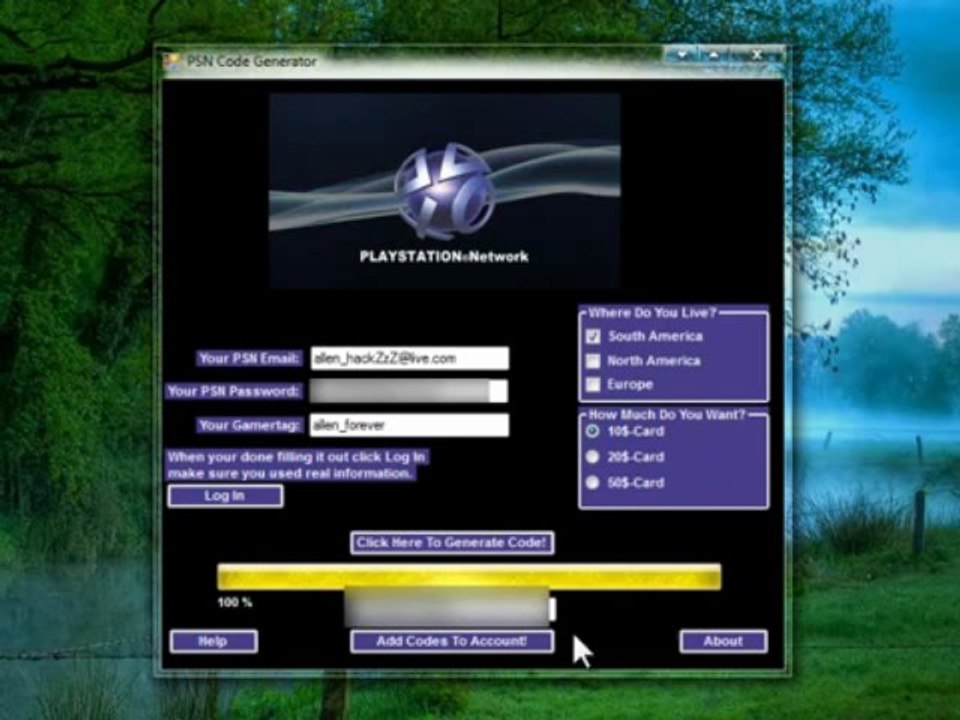Select the 10$-Card radio option

(592, 431)
